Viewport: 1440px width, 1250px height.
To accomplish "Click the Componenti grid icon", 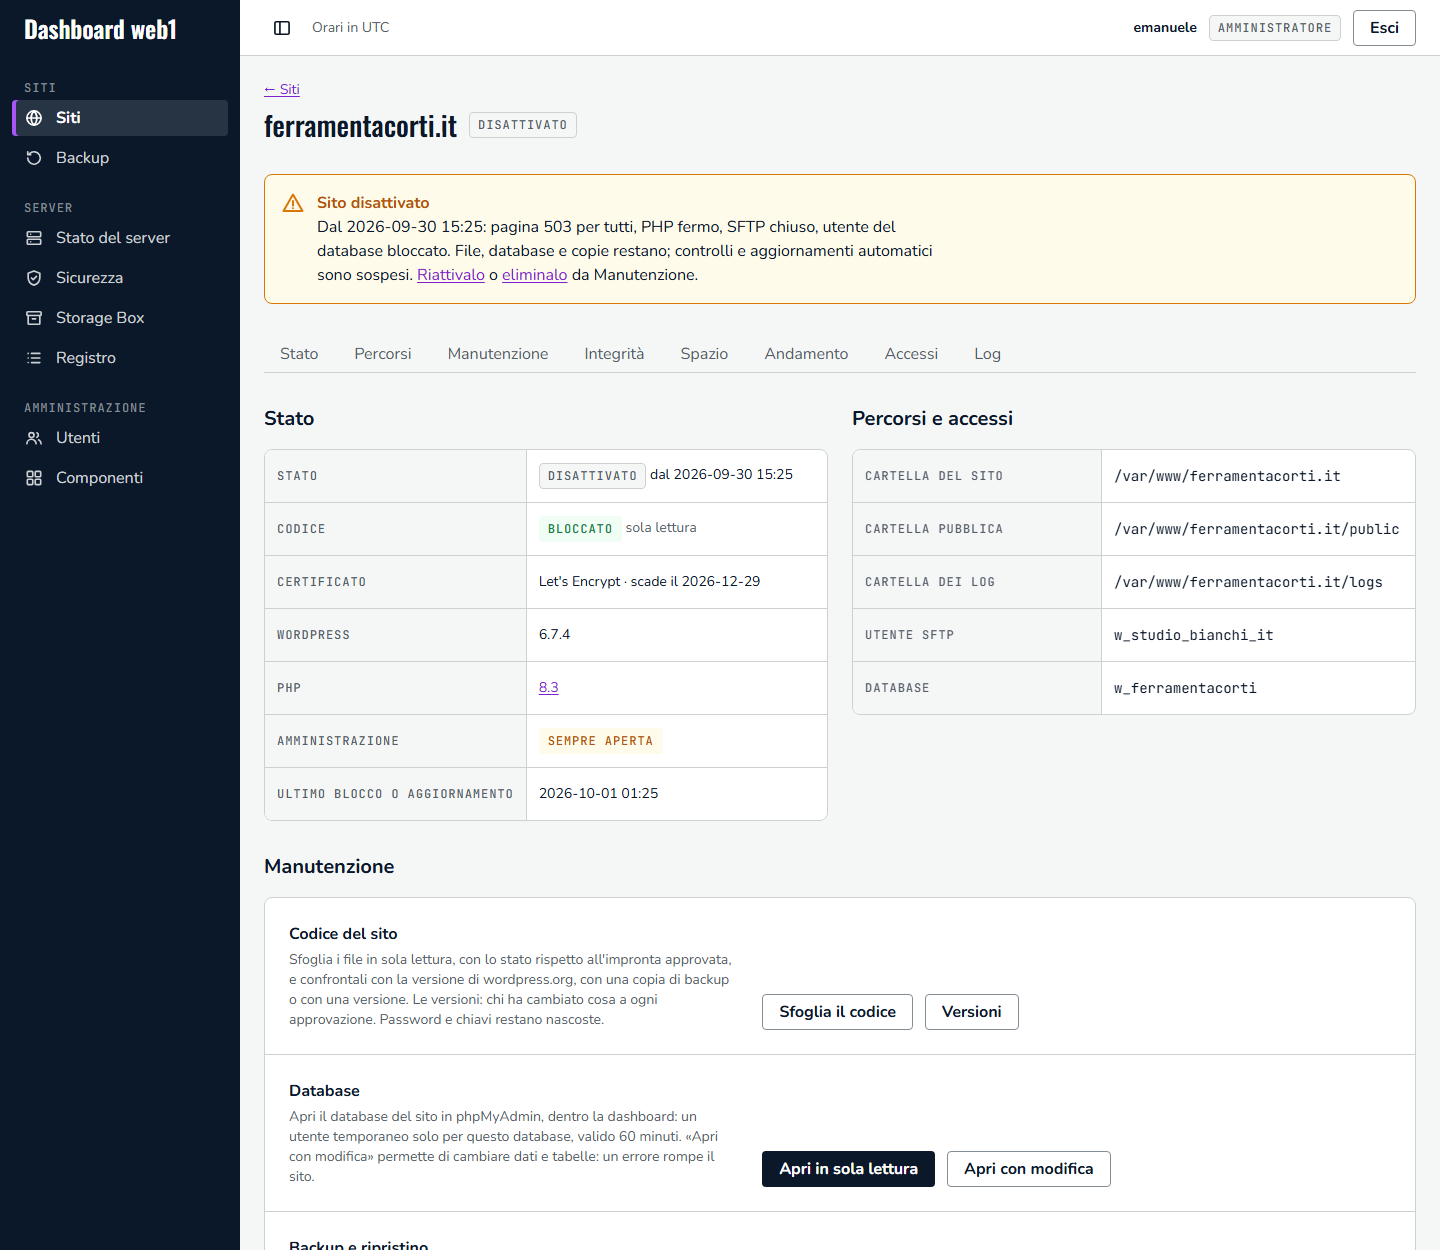I will (x=34, y=478).
